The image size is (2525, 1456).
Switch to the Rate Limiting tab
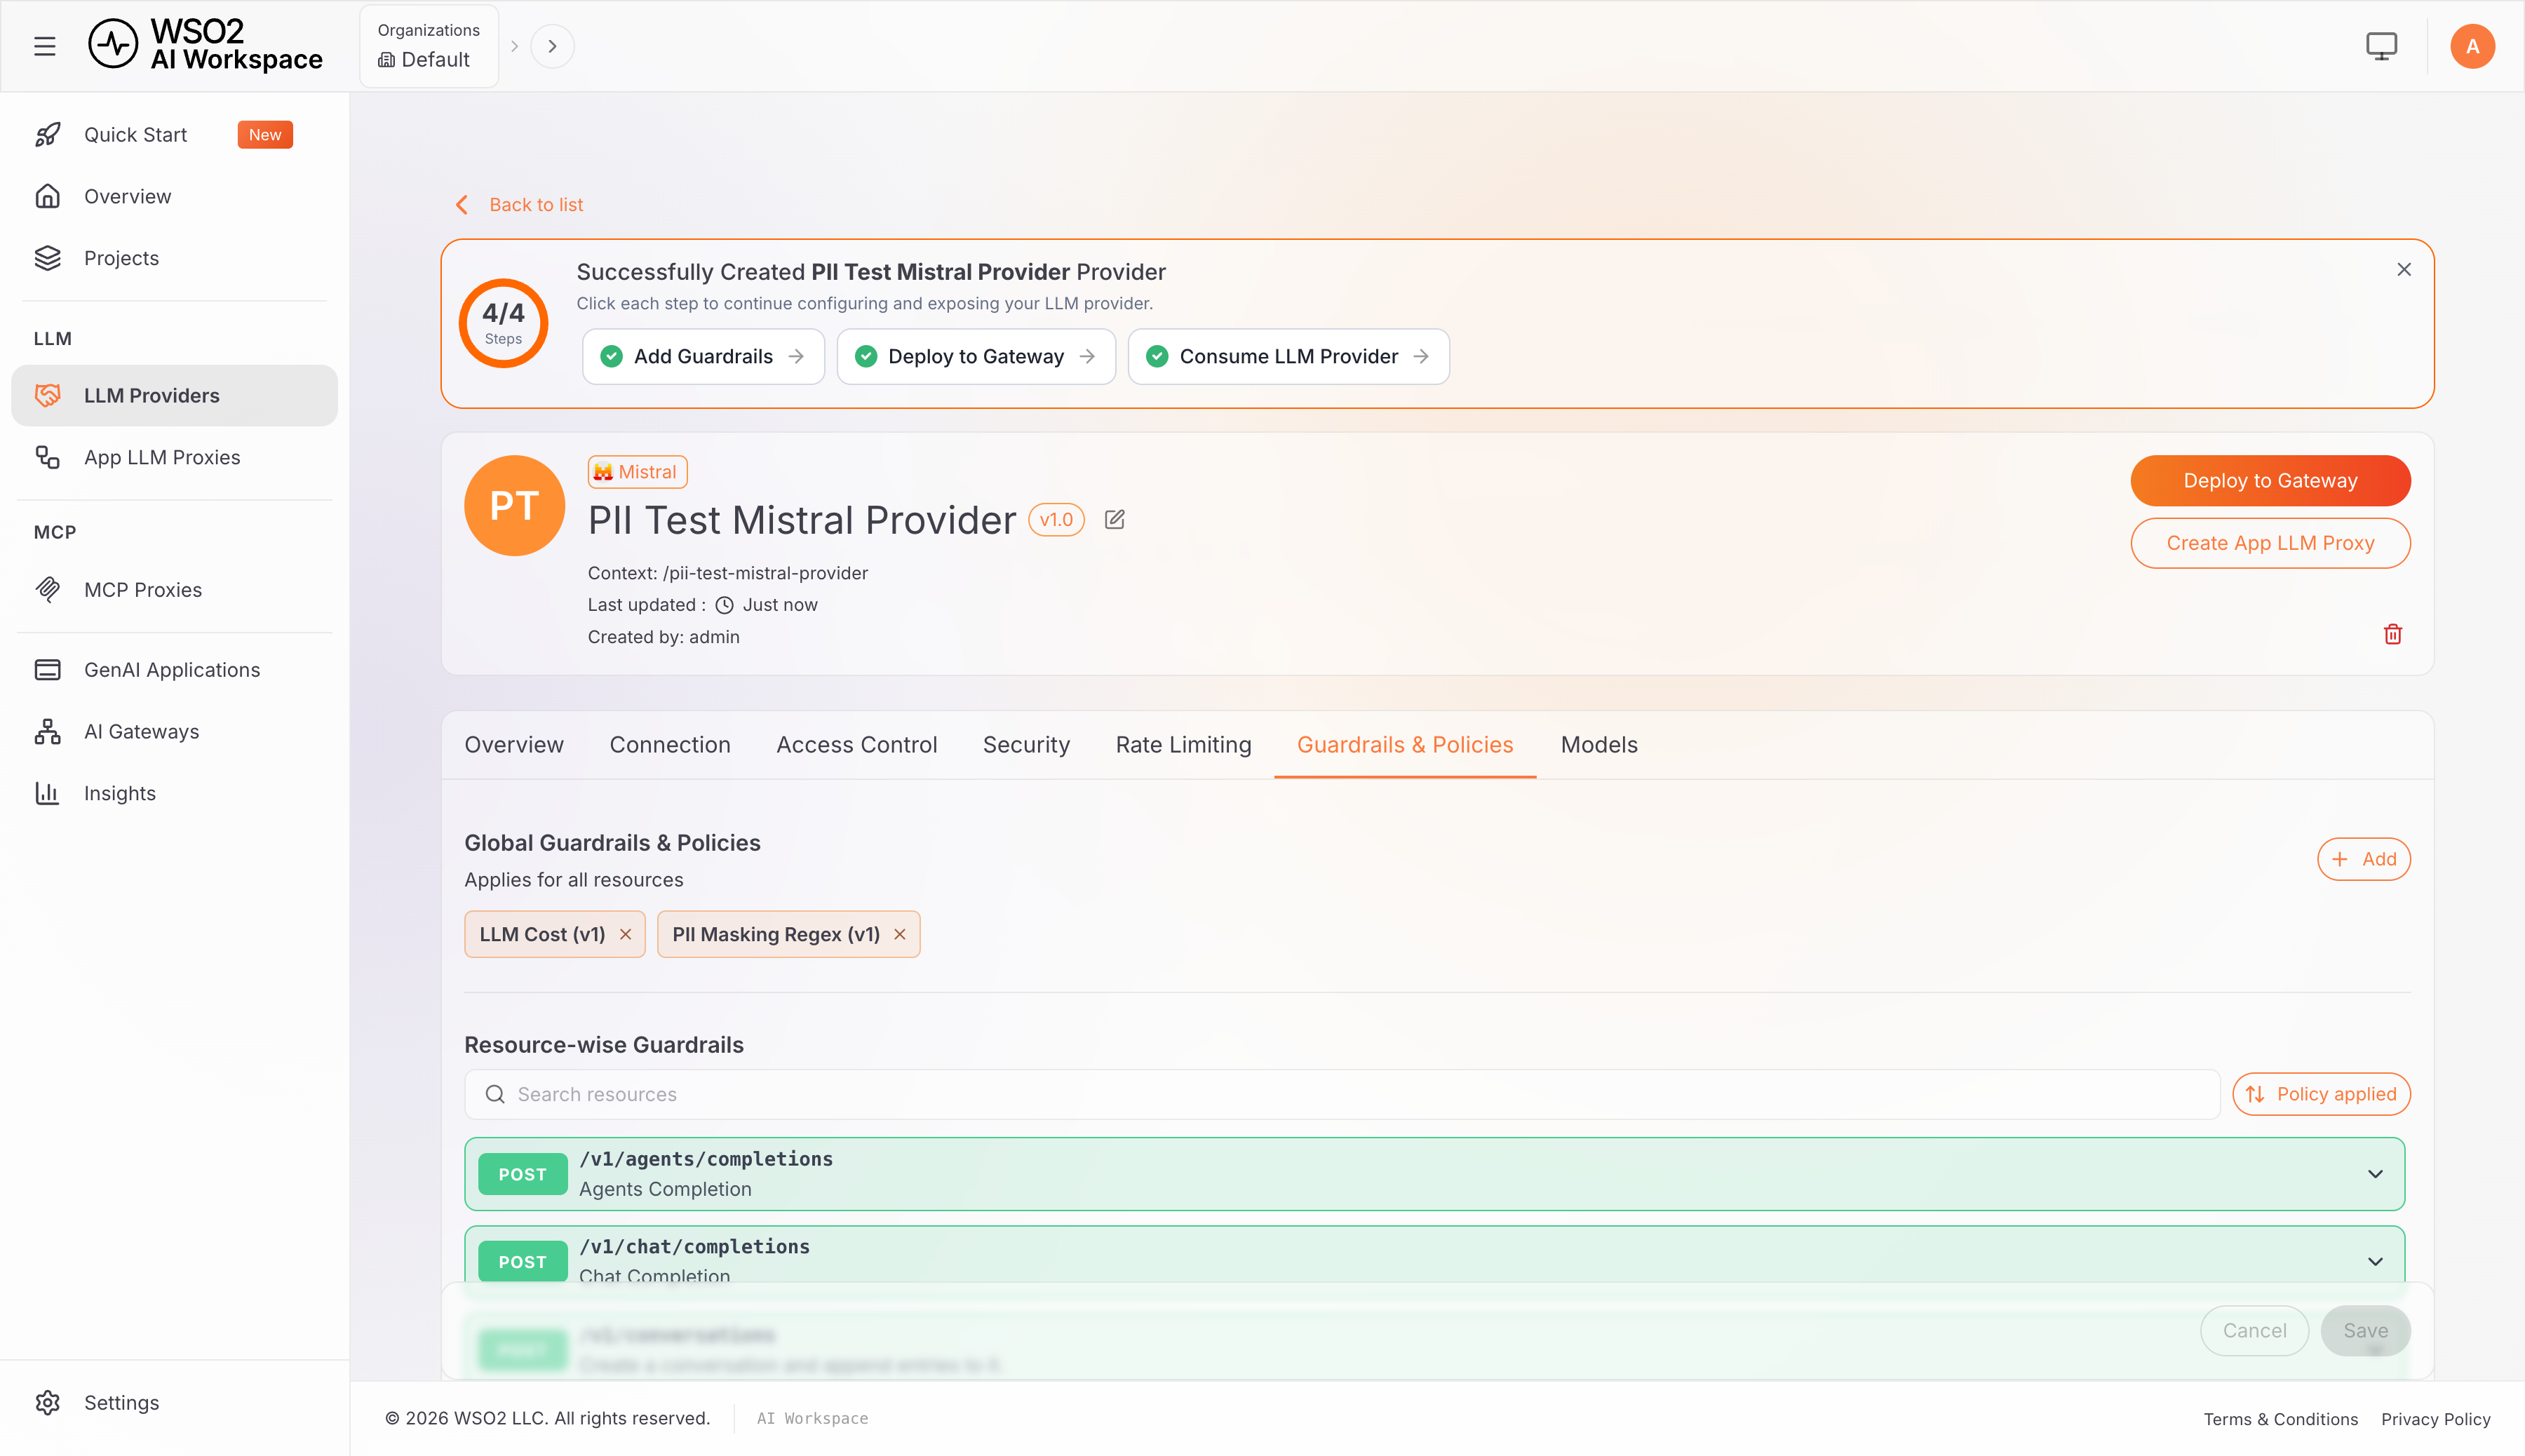1183,745
